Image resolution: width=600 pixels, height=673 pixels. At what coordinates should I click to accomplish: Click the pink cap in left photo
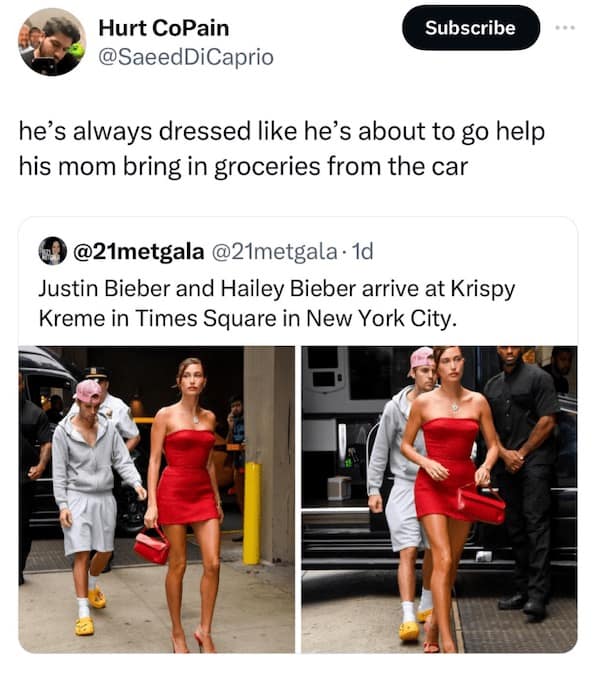tap(89, 389)
